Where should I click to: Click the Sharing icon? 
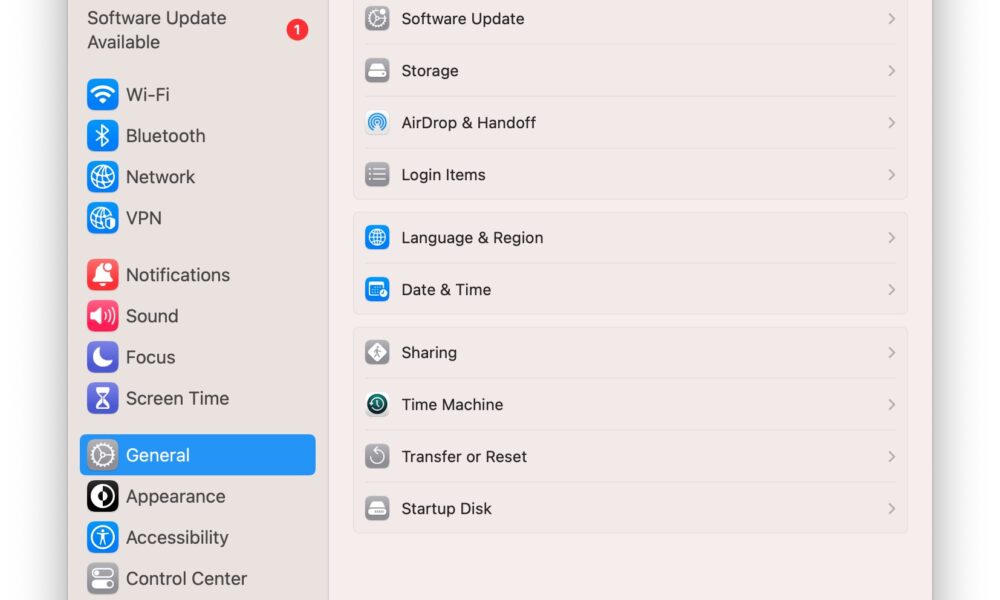pyautogui.click(x=377, y=352)
